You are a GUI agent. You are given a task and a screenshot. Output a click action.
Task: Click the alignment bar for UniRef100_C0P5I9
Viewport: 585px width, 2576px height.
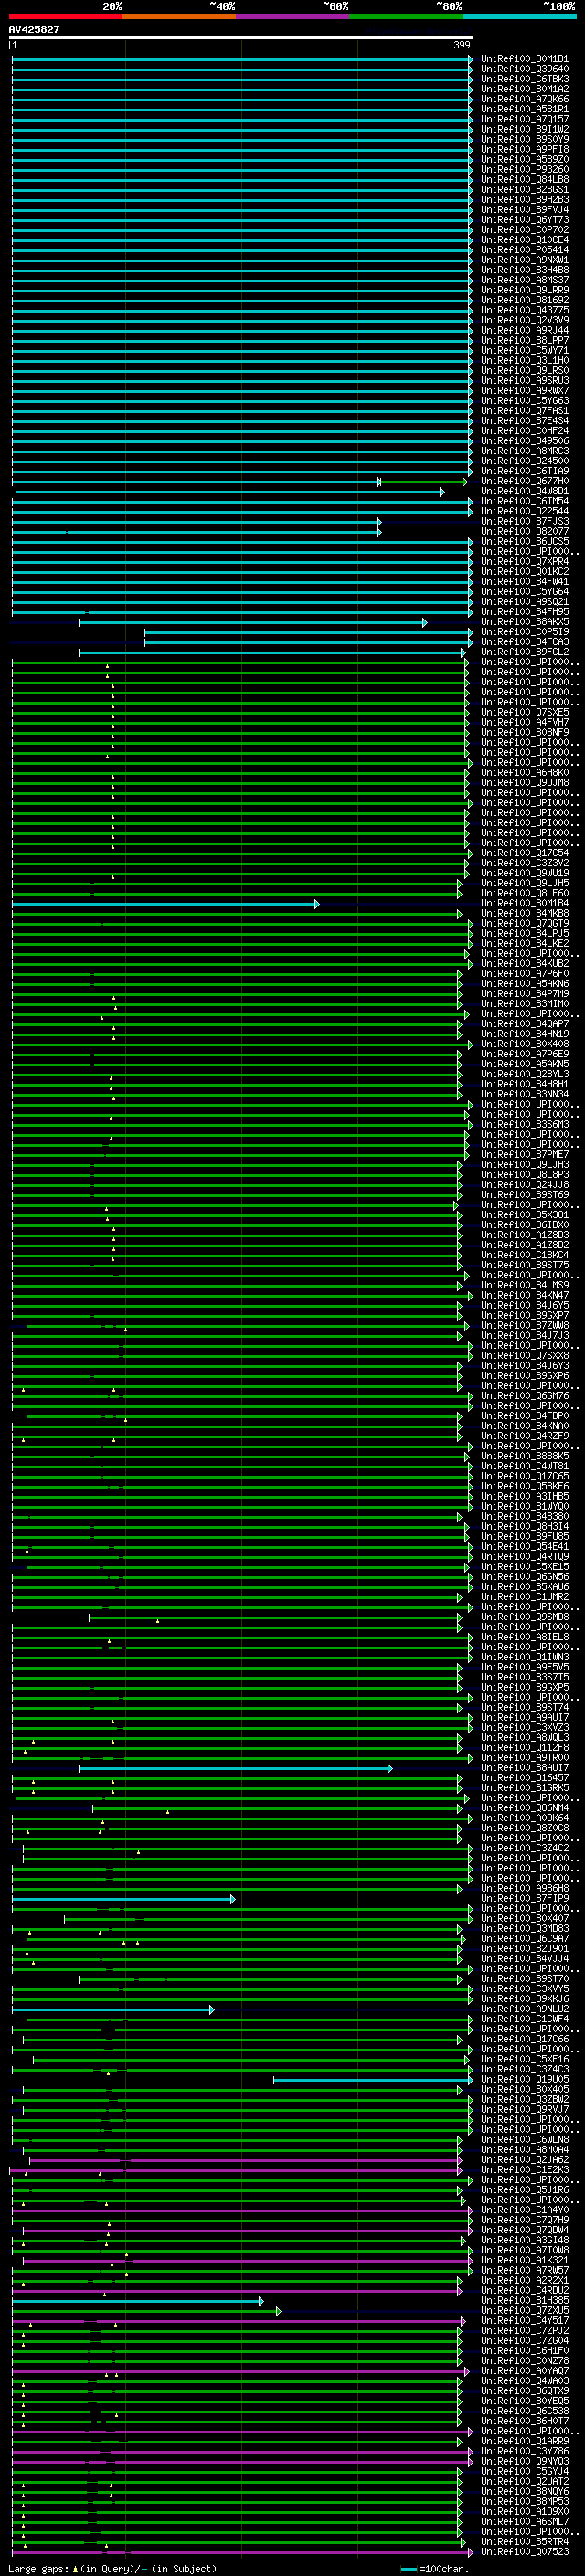tap(309, 633)
